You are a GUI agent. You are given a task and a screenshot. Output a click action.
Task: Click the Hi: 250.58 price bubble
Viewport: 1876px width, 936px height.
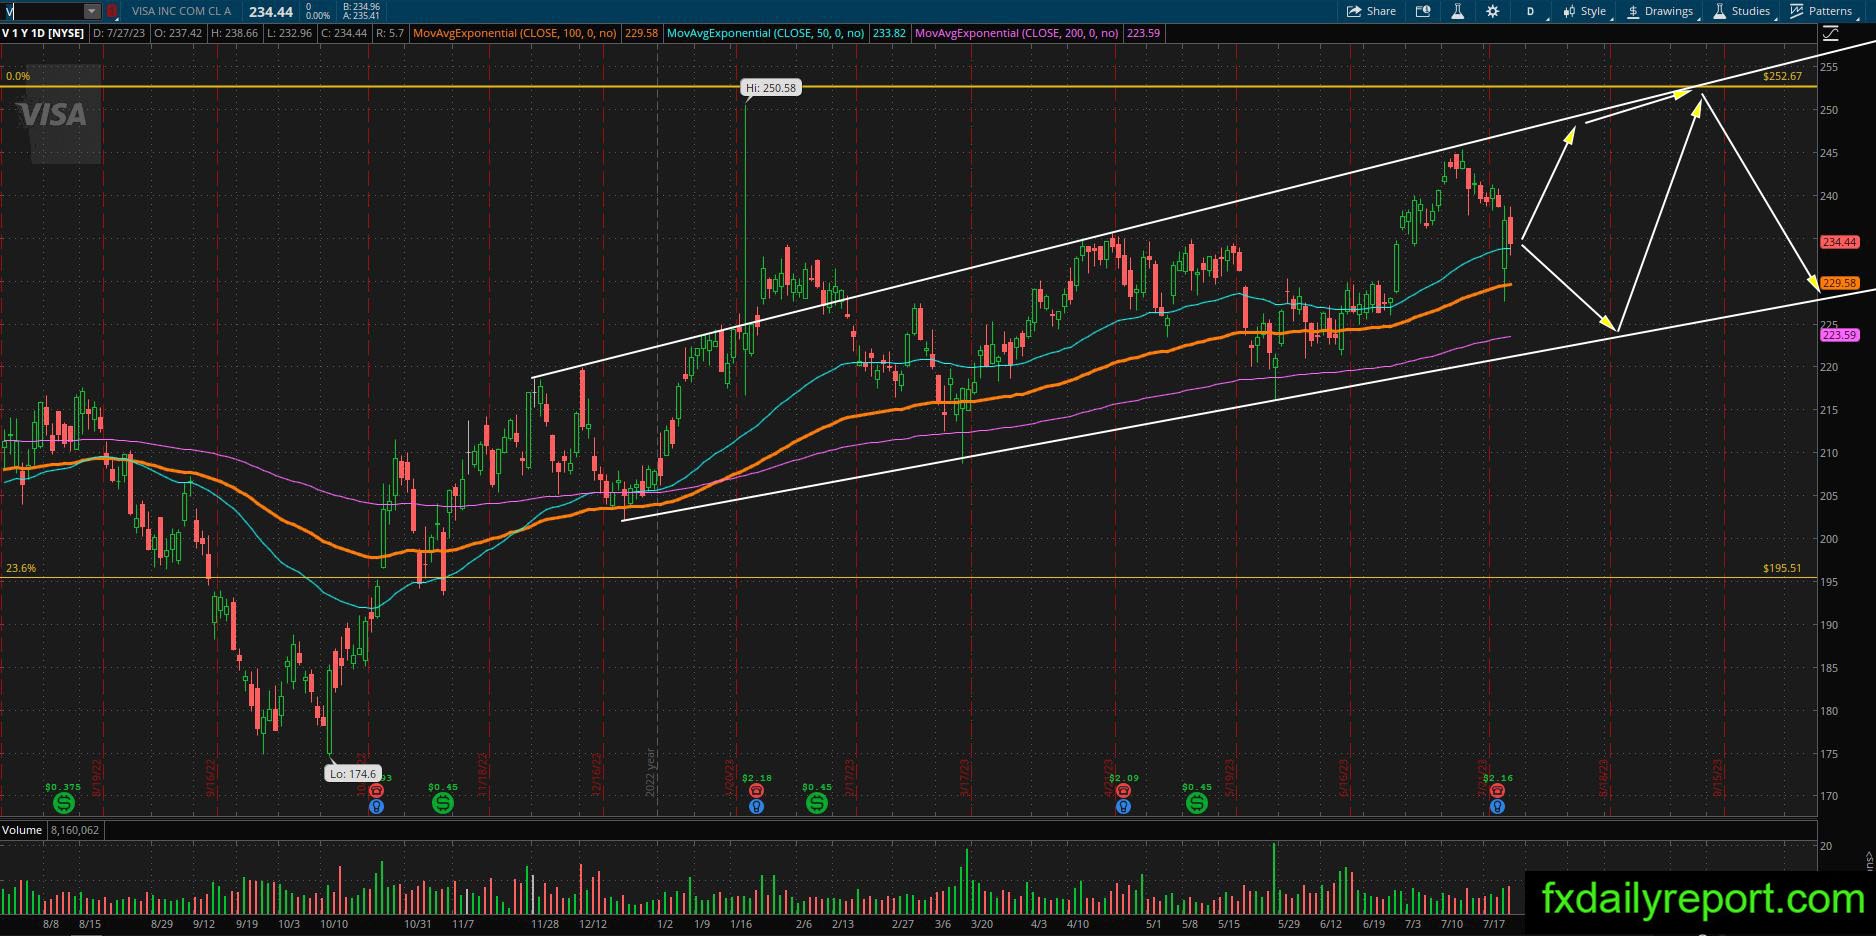click(771, 88)
